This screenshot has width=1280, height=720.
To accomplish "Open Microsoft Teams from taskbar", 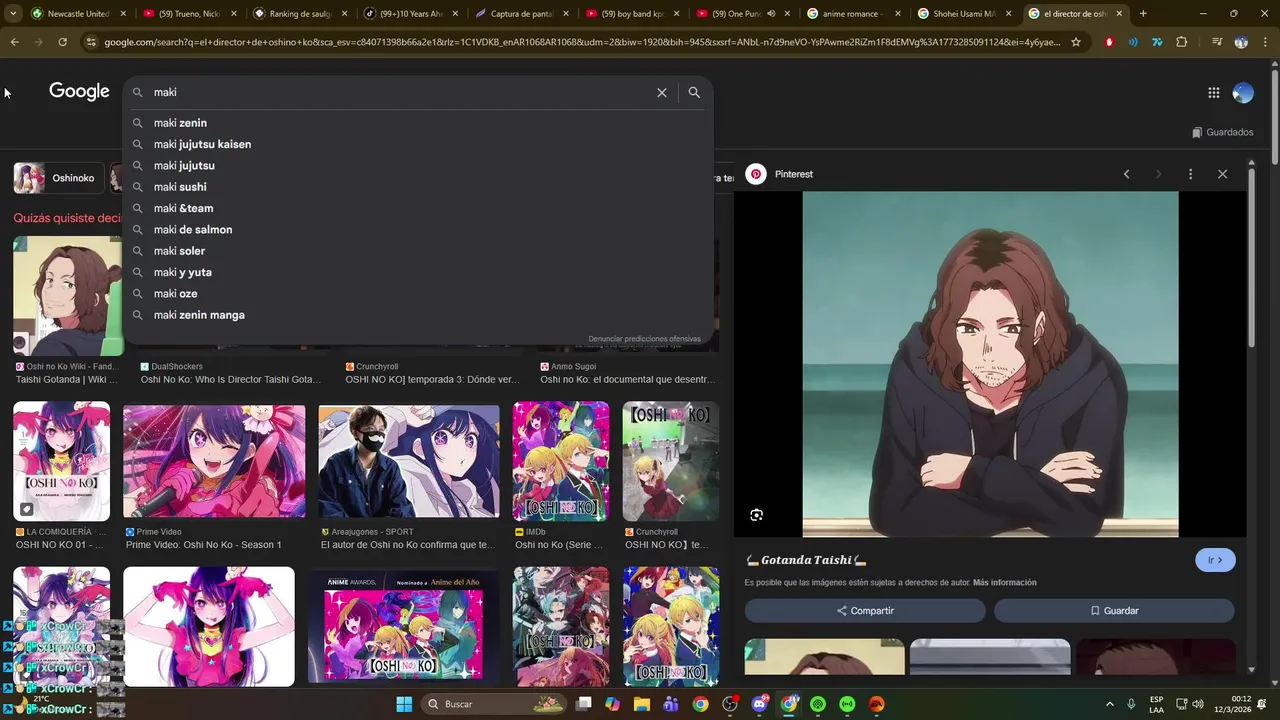I will tap(671, 704).
